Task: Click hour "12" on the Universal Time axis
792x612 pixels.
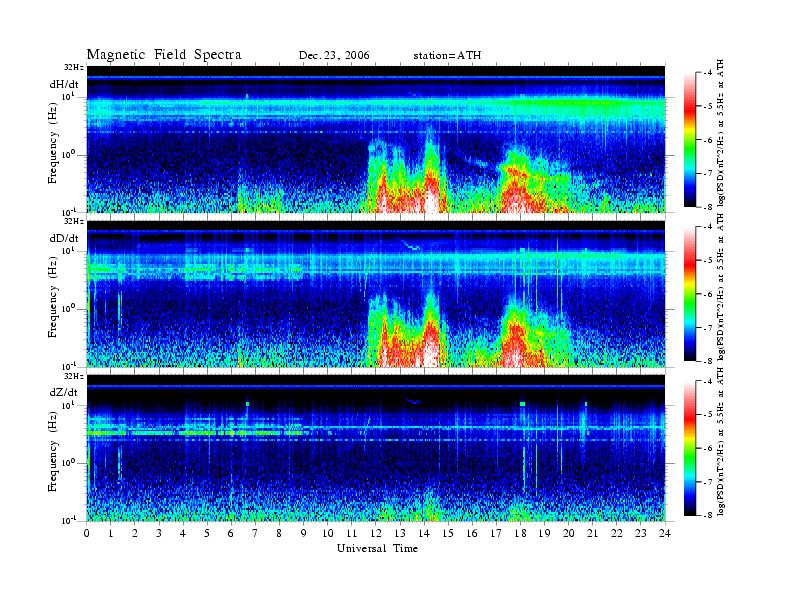Action: pos(376,533)
